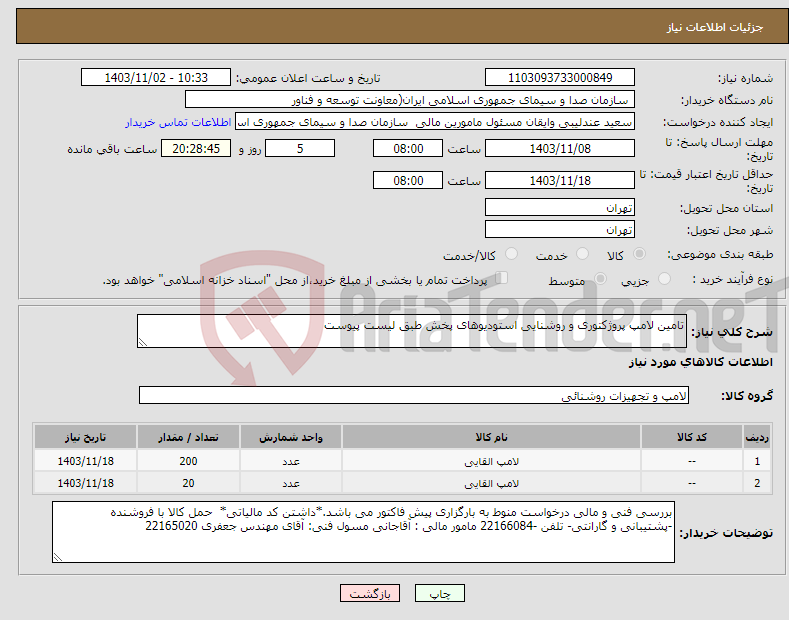Click the گروه کالا field لامپ و تجهیزات روشنائی

click(x=414, y=396)
